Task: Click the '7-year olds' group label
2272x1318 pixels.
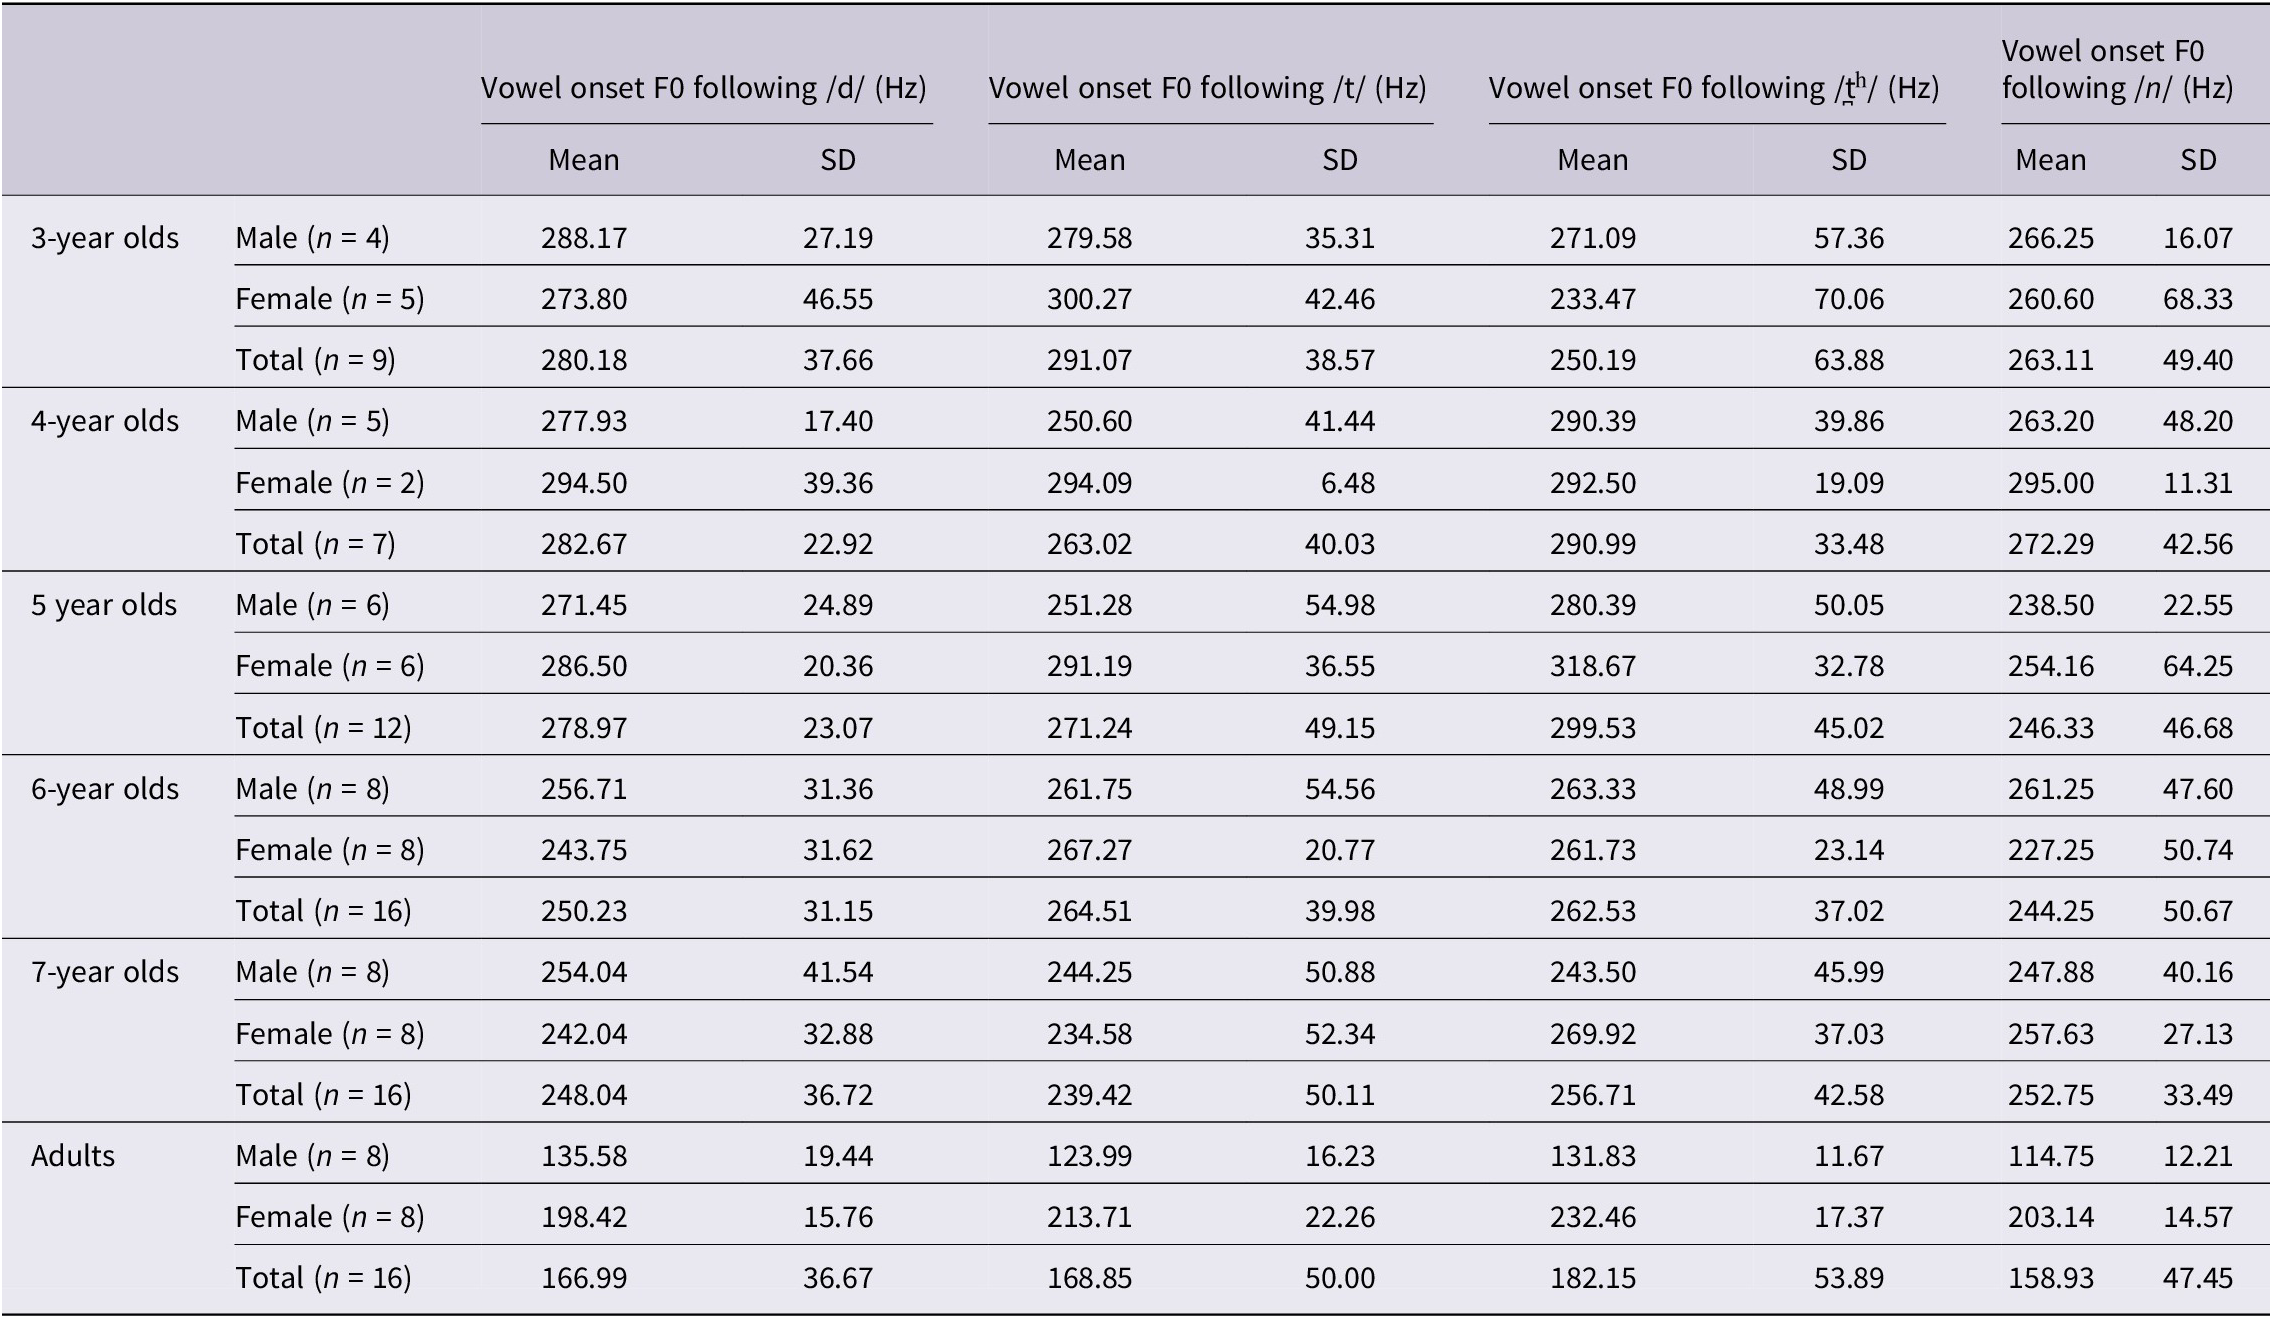Action: pyautogui.click(x=105, y=972)
